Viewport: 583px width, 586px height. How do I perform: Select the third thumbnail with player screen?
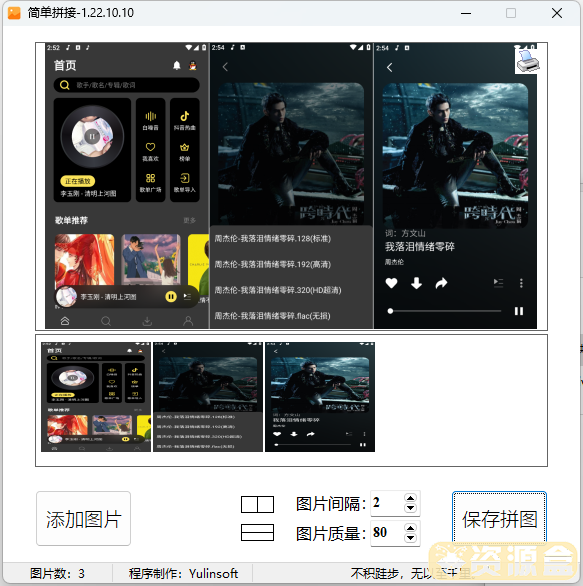pos(320,397)
